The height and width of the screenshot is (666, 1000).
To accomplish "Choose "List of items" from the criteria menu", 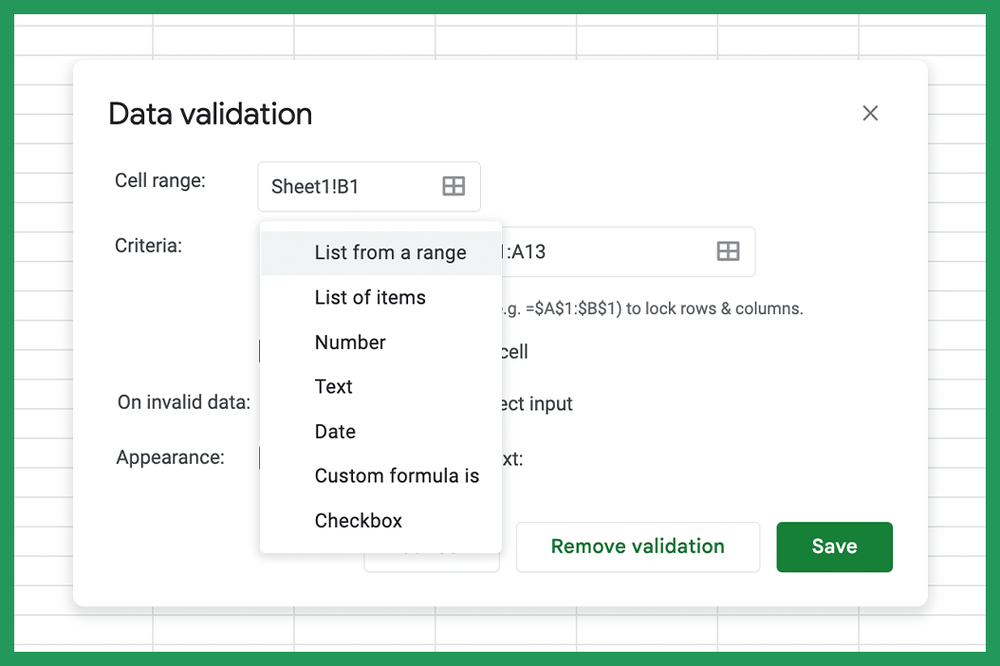I will click(369, 297).
